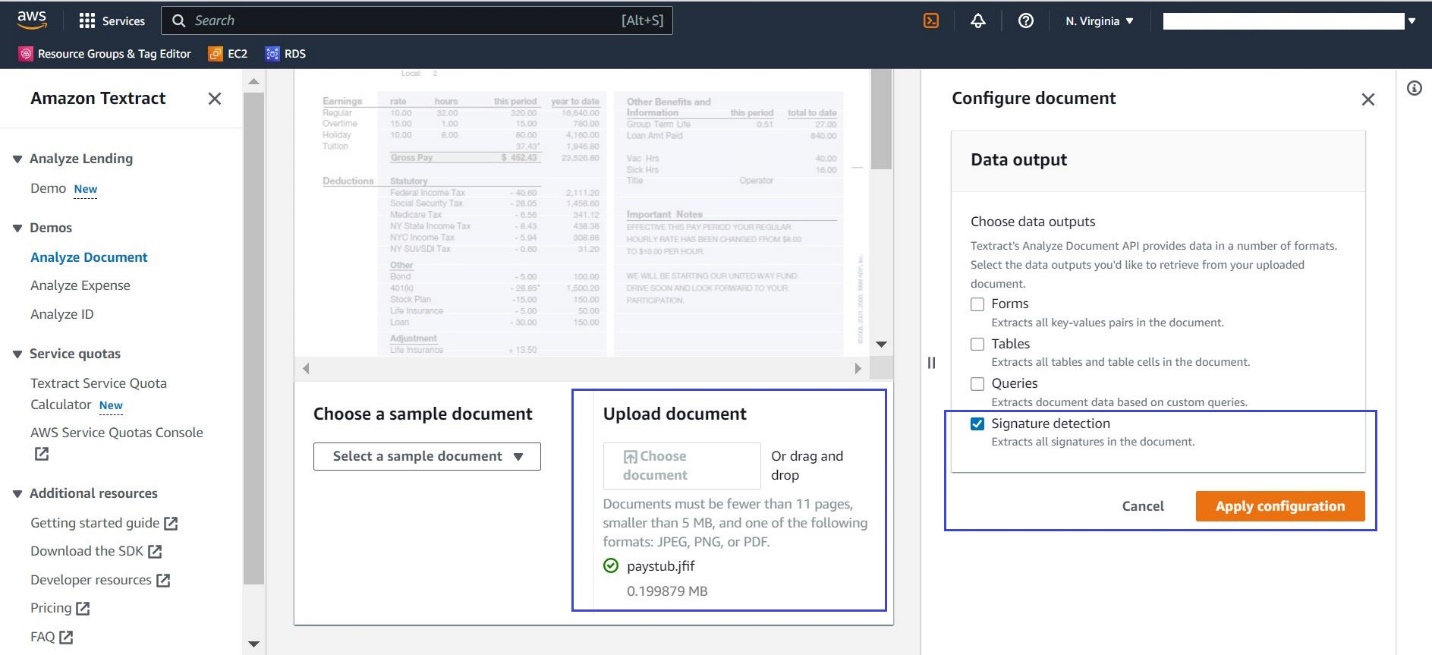The width and height of the screenshot is (1432, 655).
Task: Collapse the Service quotas section
Action: pyautogui.click(x=17, y=354)
